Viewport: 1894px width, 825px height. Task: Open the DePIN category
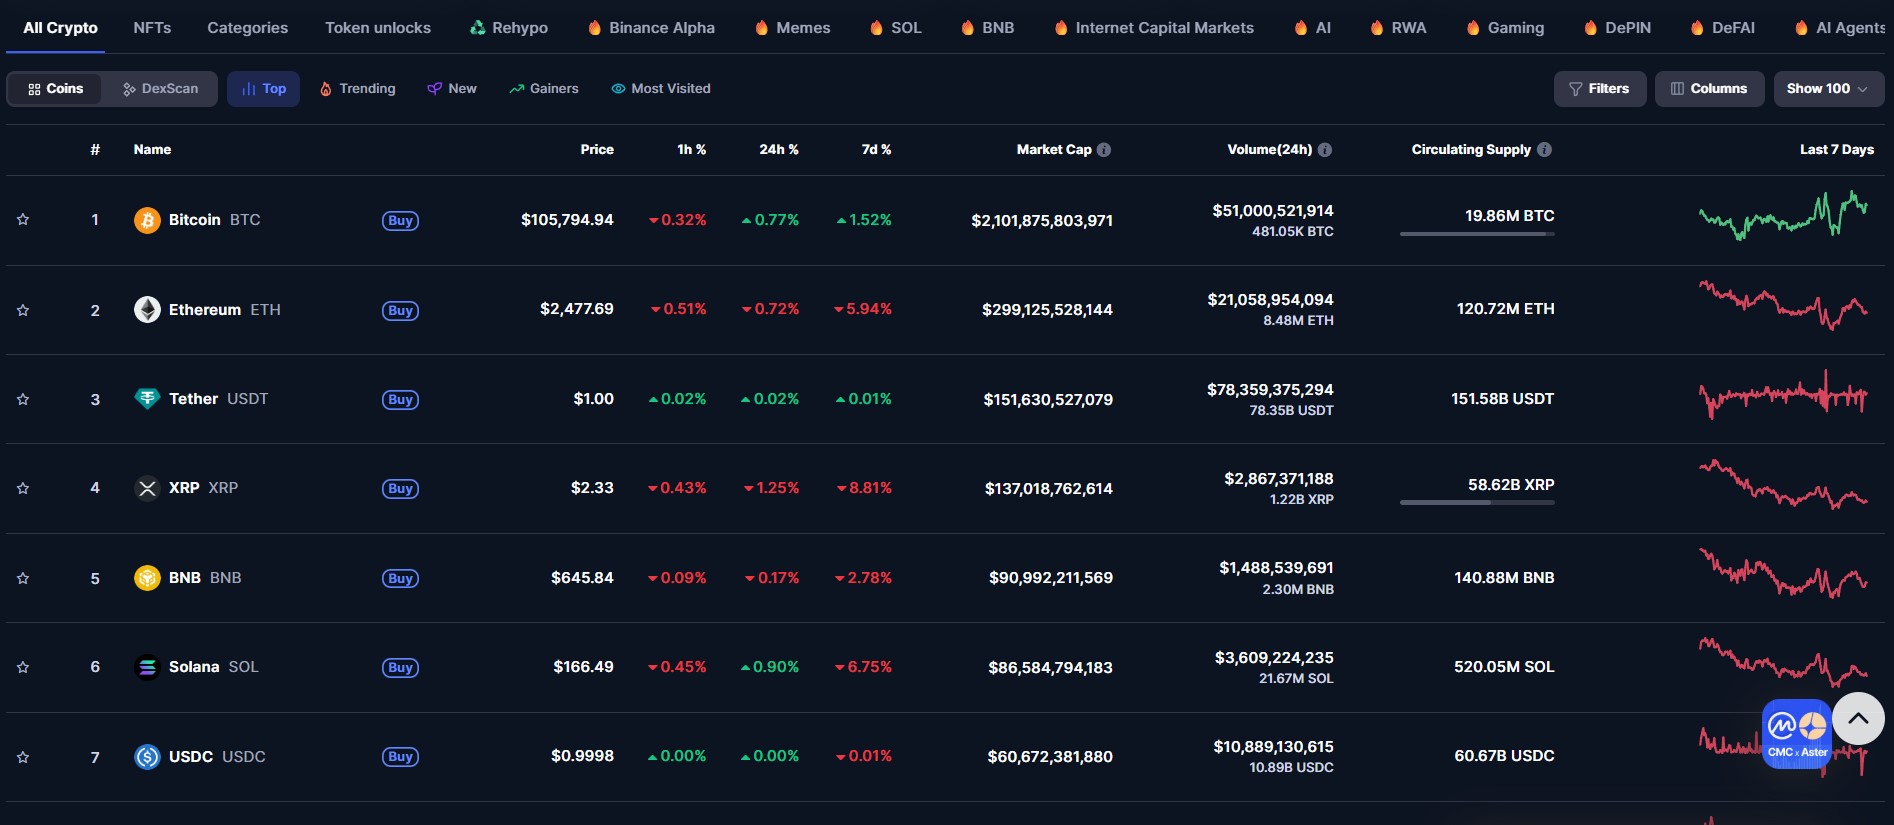[1617, 28]
